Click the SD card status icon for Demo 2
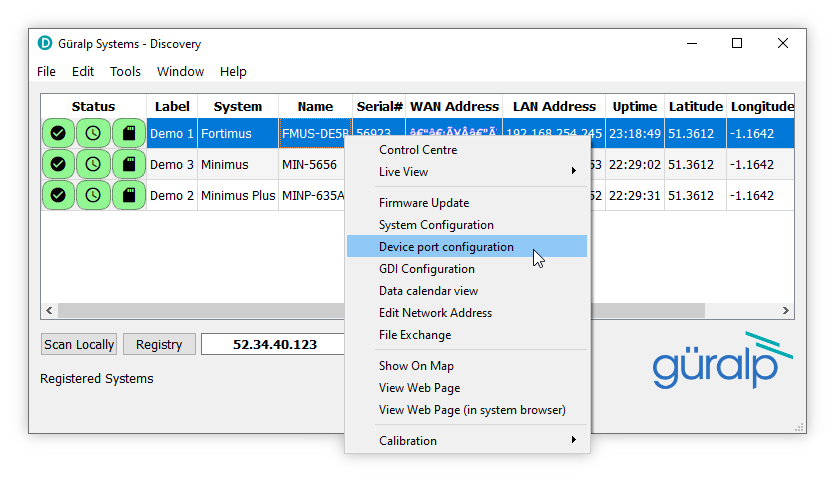Viewport: 835px width, 482px height. point(129,195)
